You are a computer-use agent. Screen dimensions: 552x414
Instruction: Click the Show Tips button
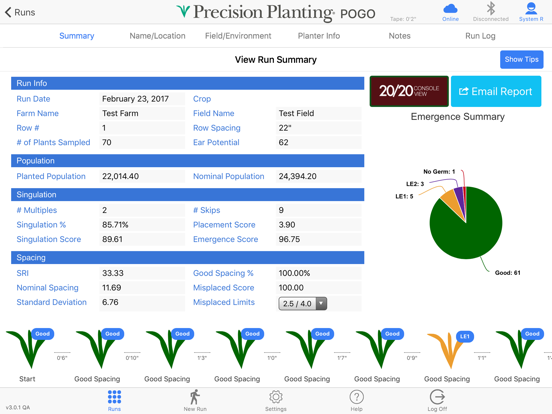tap(521, 59)
